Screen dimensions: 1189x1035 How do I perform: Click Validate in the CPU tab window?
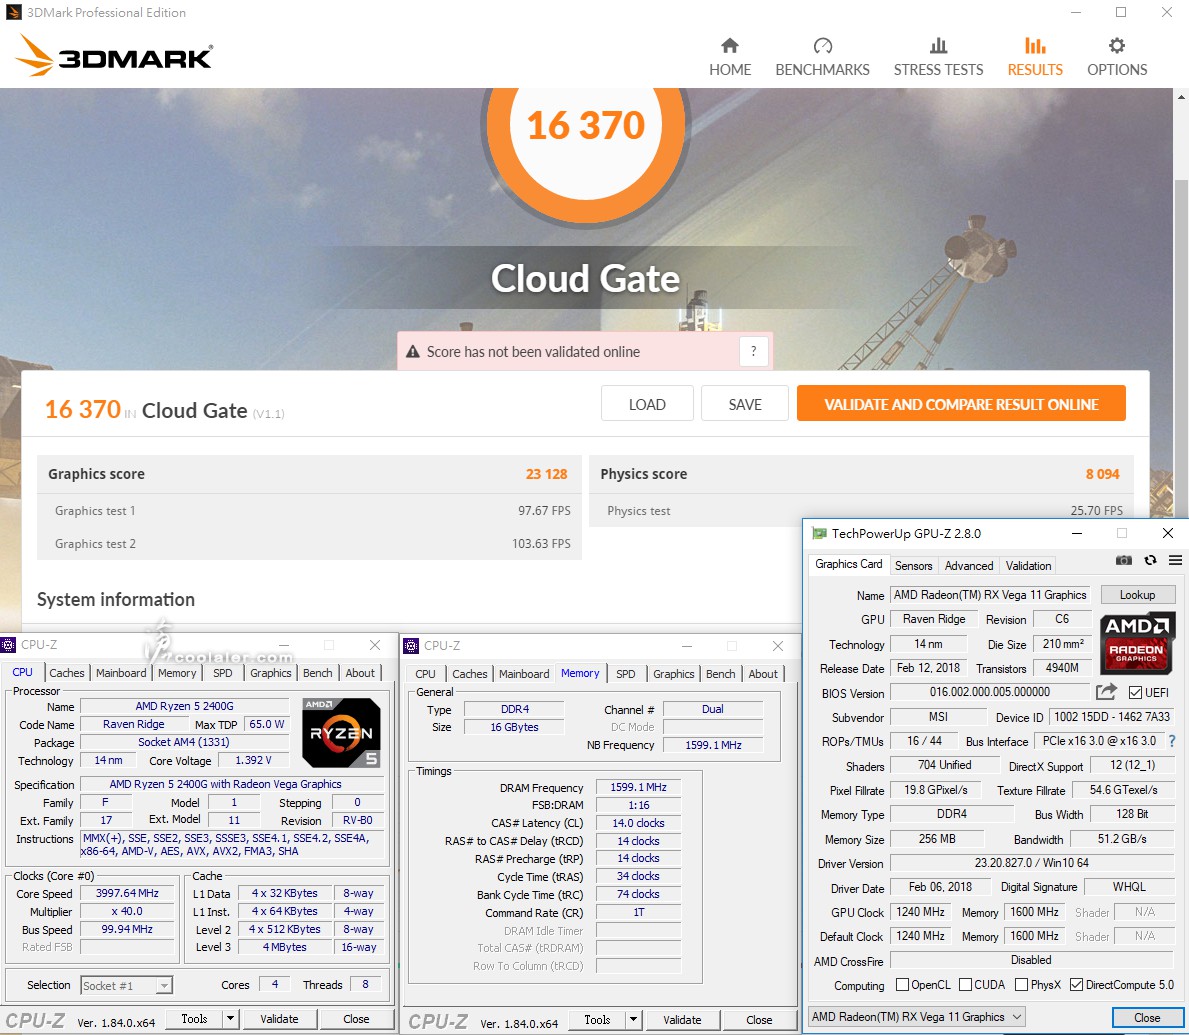(279, 1018)
